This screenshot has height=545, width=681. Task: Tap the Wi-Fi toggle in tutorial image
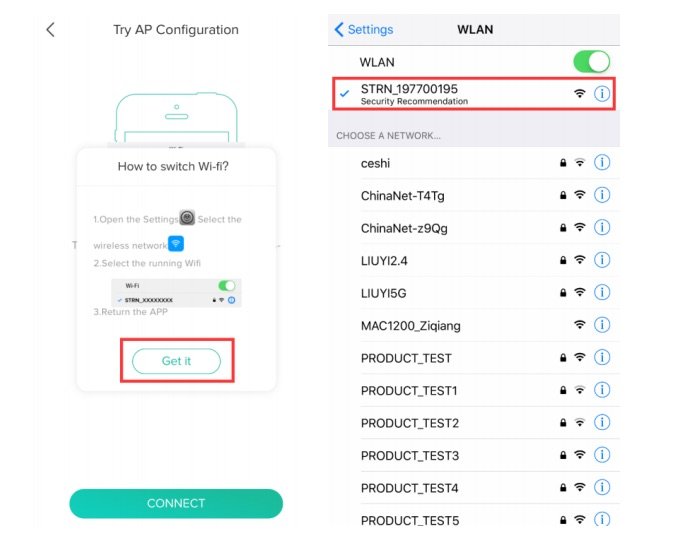[227, 285]
